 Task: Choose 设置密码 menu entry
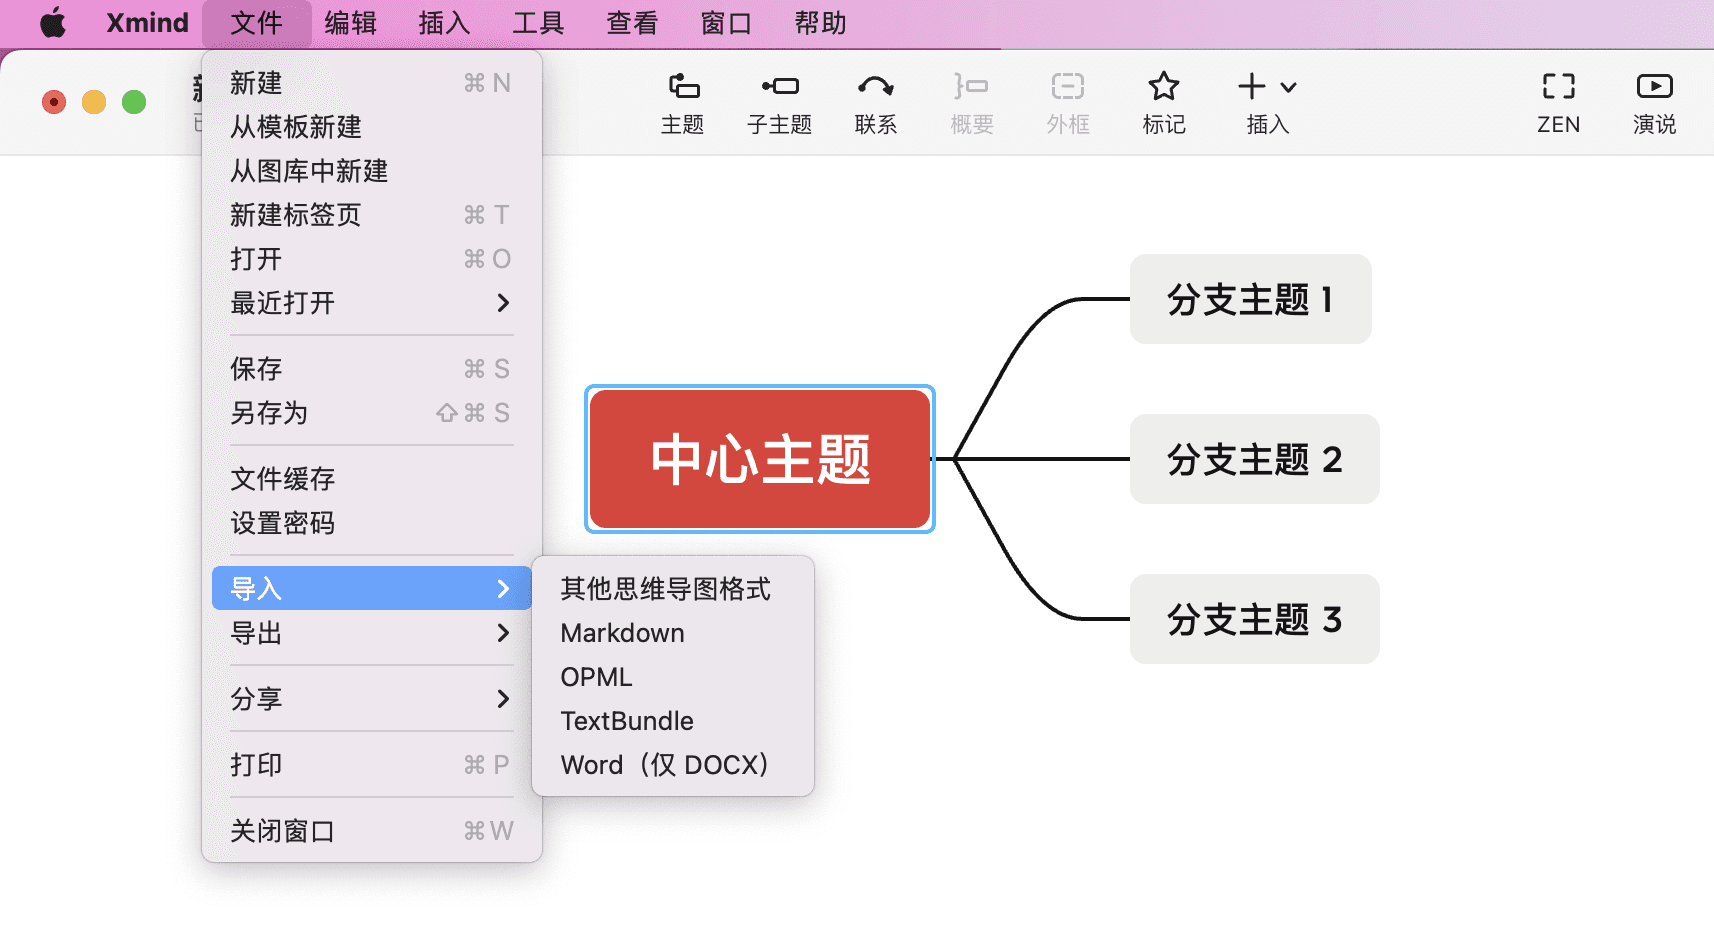tap(371, 523)
